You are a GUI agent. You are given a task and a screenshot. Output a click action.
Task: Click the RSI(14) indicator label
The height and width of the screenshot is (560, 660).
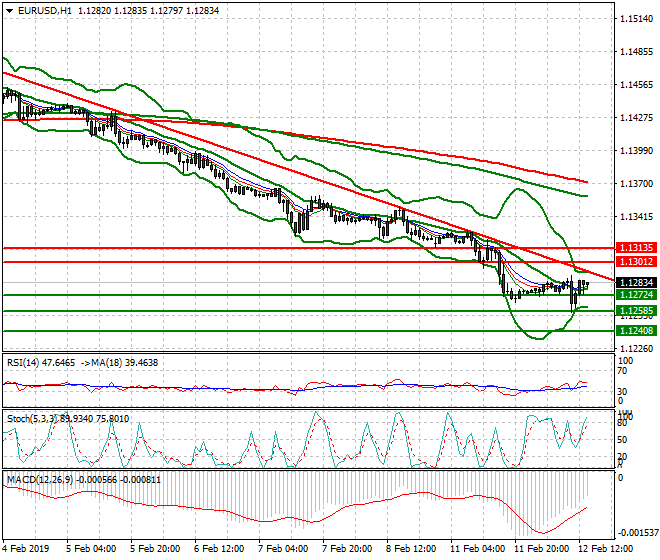click(x=25, y=363)
